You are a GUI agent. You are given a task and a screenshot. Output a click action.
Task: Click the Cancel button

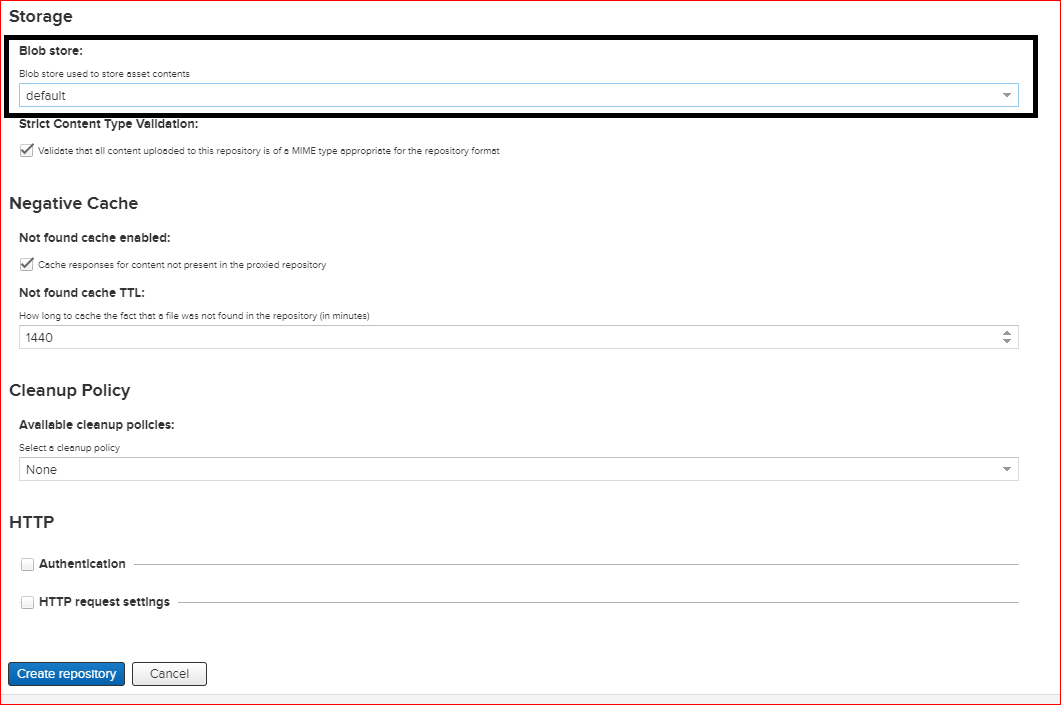[x=169, y=674]
